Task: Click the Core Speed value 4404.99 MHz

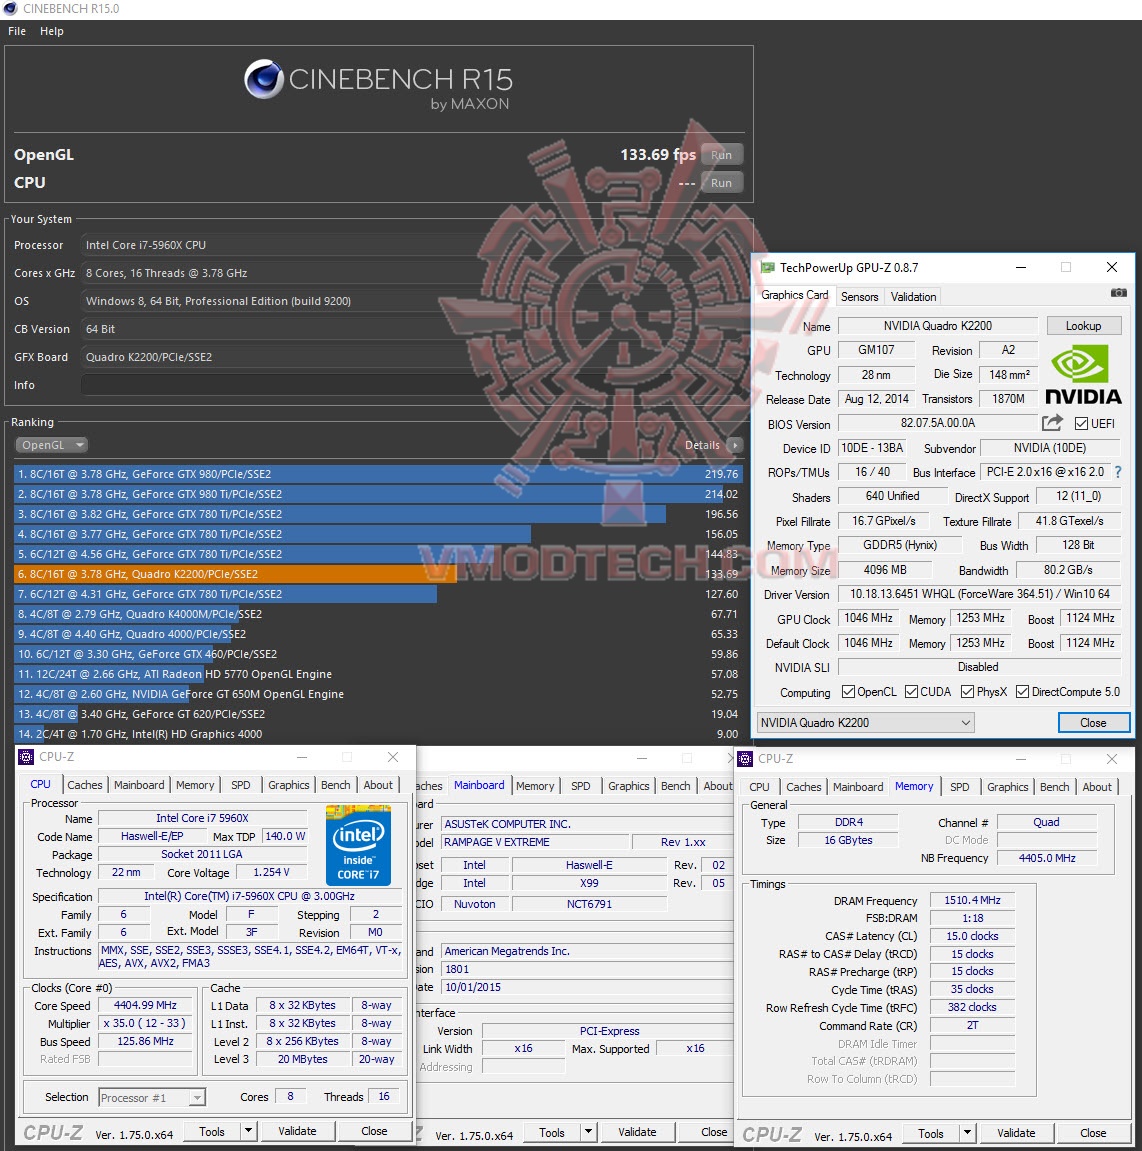Action: (x=145, y=1006)
